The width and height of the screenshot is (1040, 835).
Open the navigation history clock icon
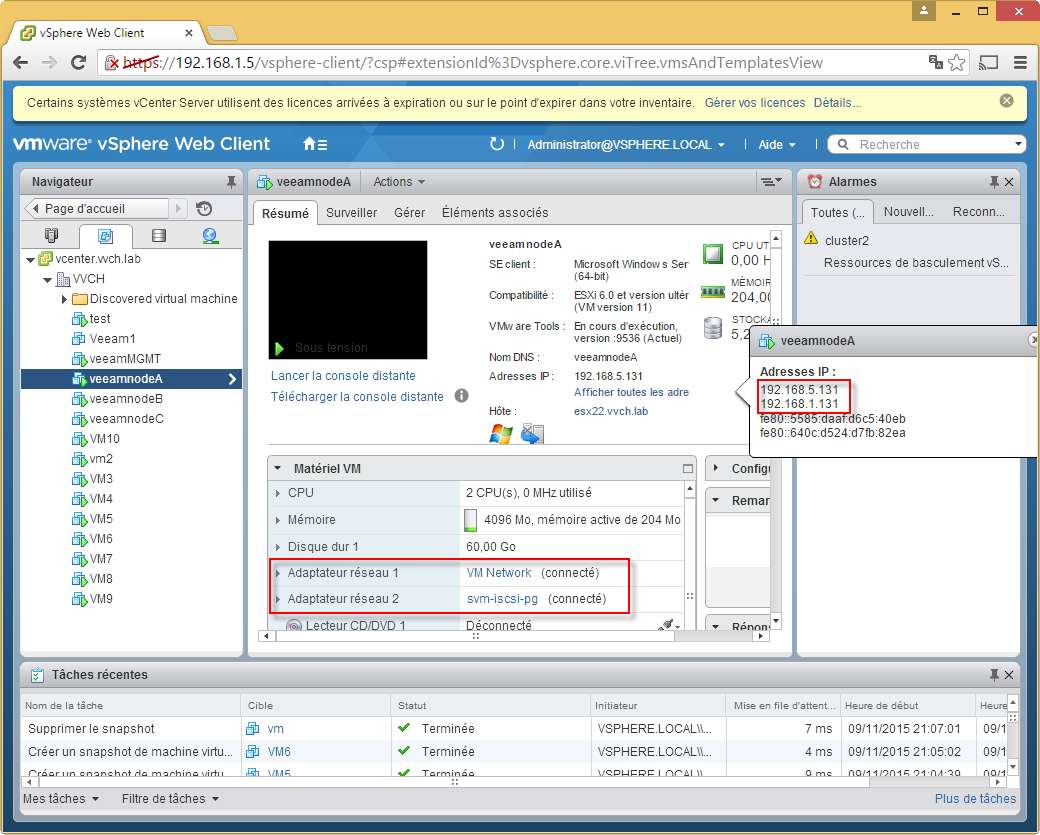tap(204, 209)
